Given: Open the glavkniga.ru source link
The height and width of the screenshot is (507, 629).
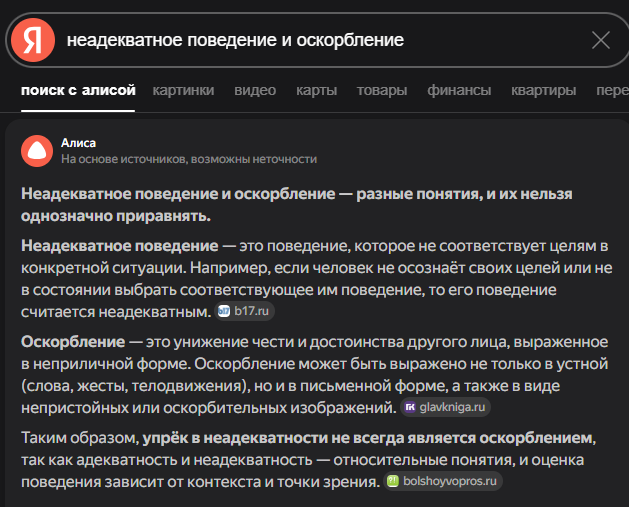Looking at the screenshot, I should click(445, 407).
